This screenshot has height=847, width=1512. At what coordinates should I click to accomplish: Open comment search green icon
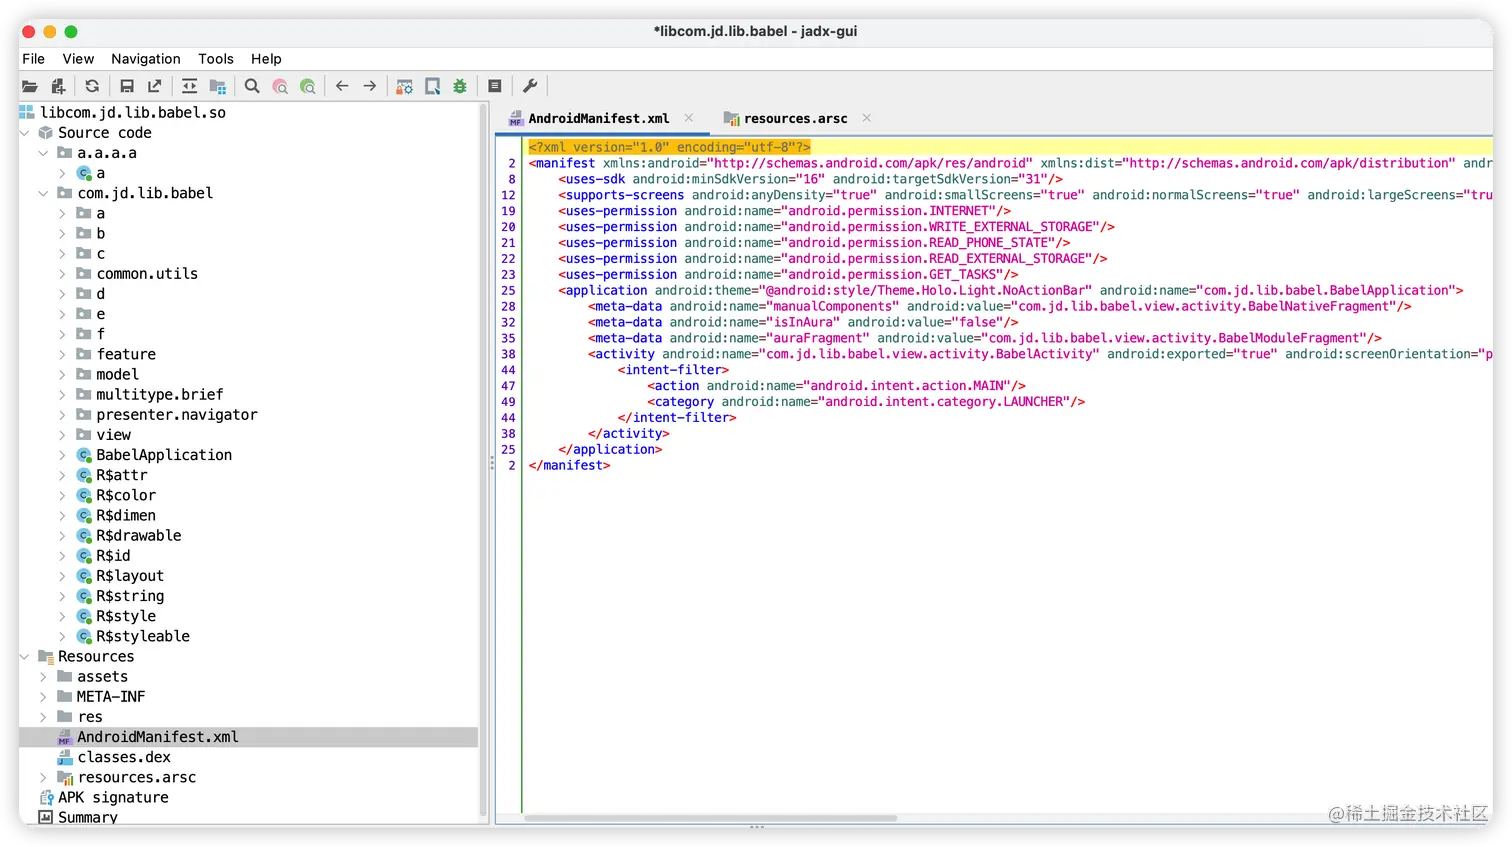click(x=308, y=87)
